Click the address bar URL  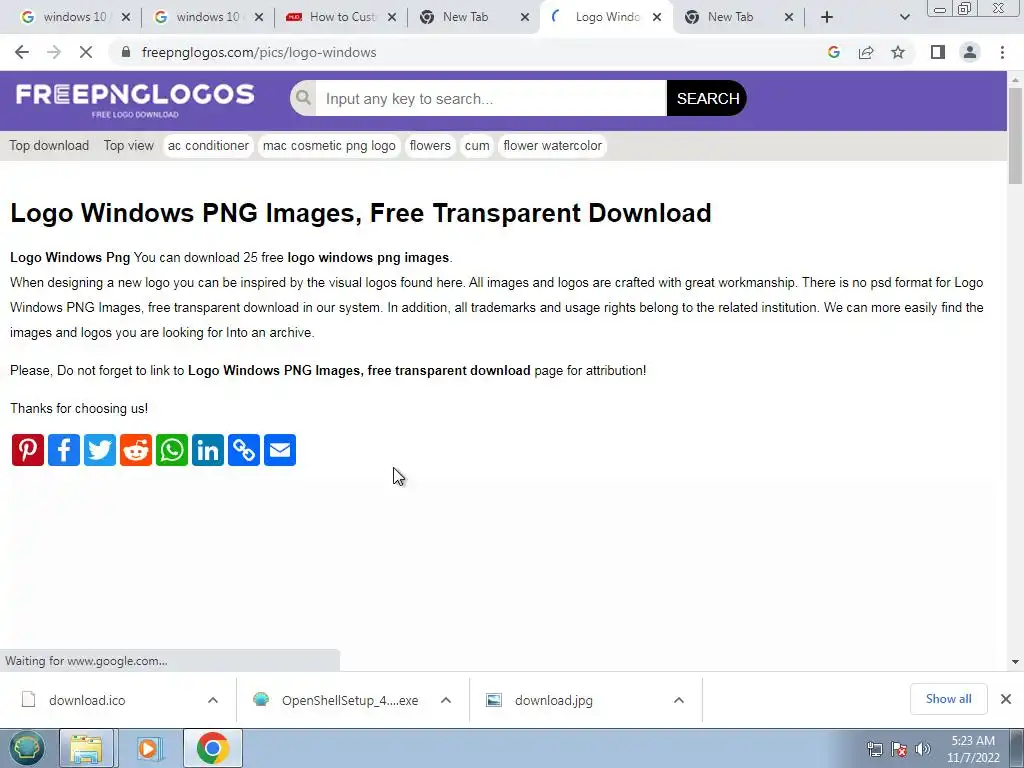tap(259, 52)
